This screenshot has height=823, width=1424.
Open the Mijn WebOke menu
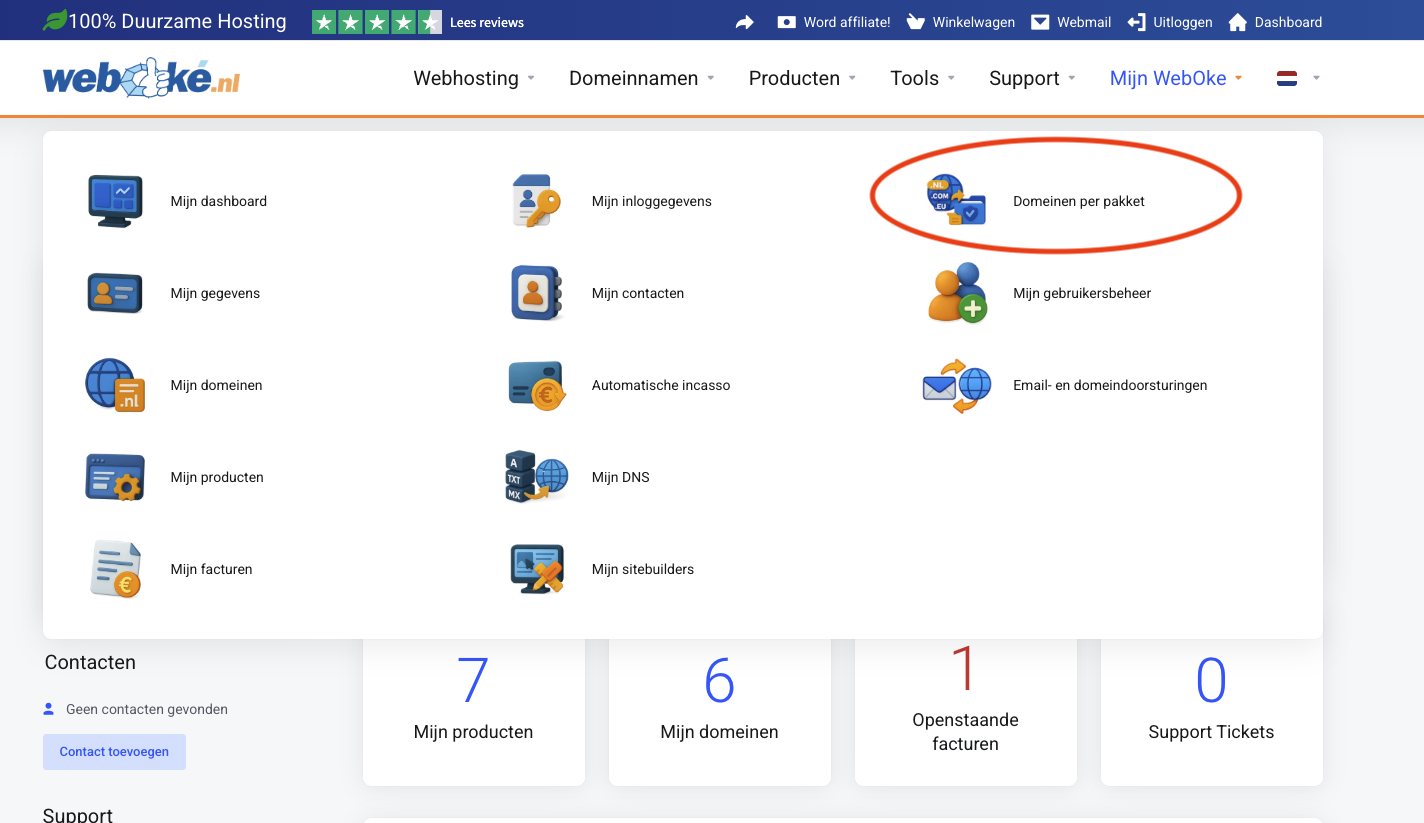pyautogui.click(x=1175, y=78)
